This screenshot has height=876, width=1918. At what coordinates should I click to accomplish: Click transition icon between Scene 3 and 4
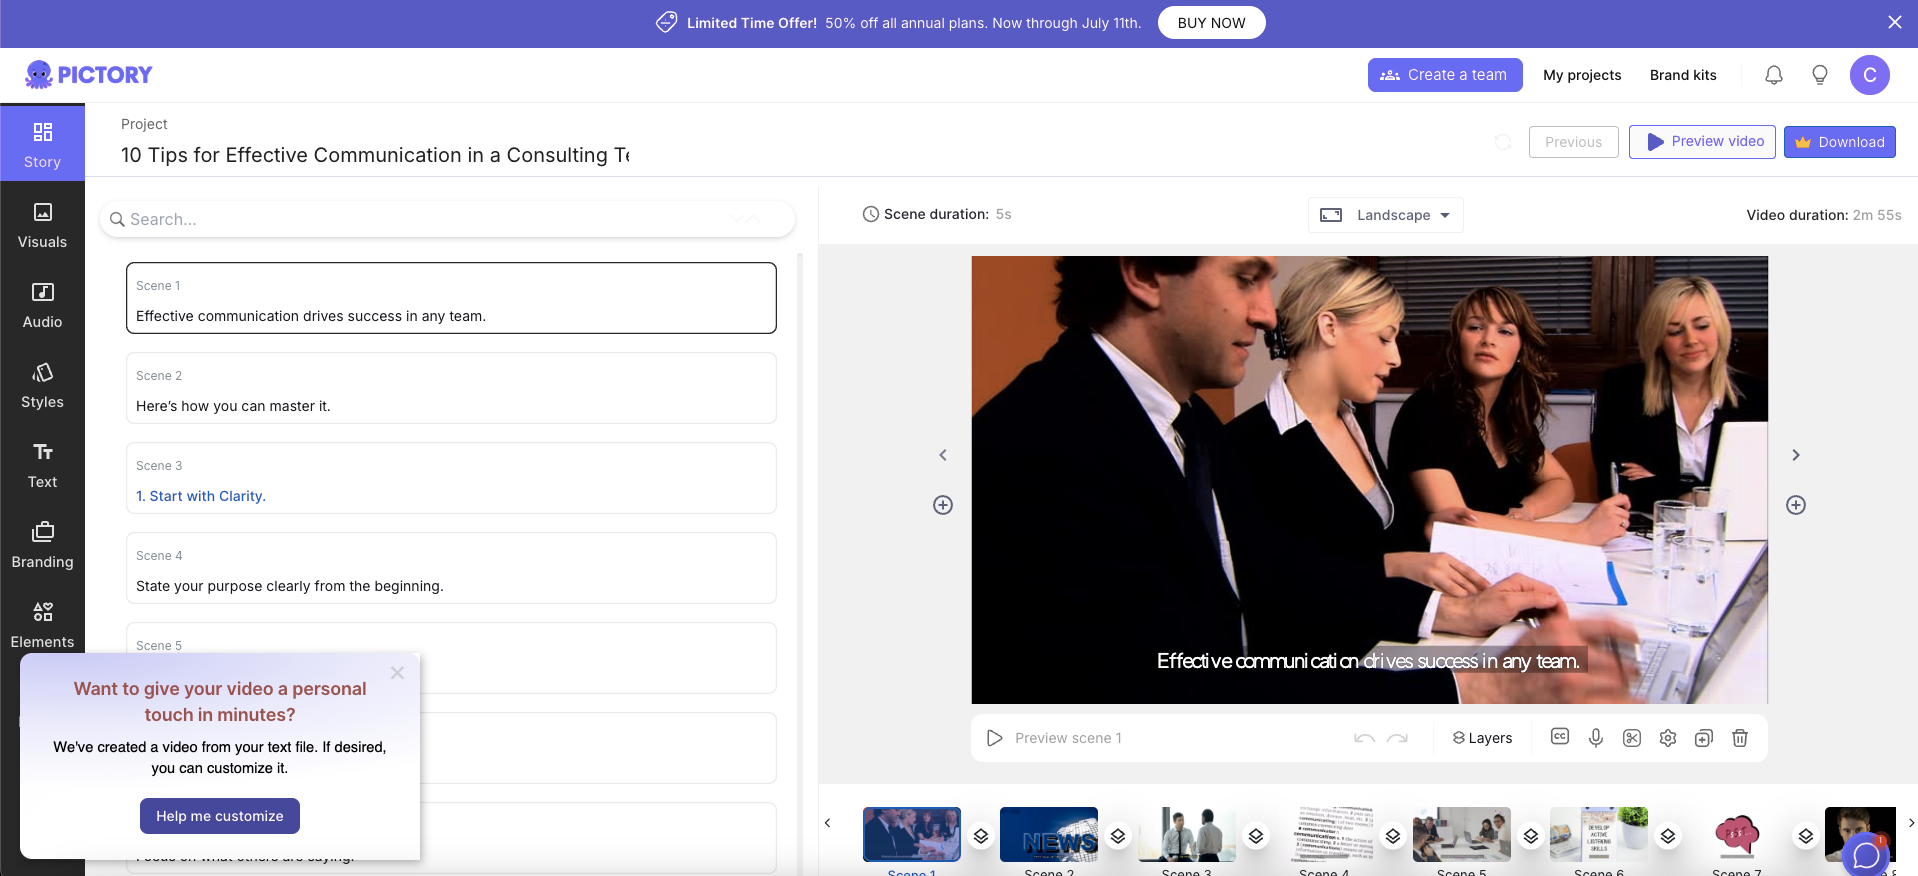coord(1256,836)
